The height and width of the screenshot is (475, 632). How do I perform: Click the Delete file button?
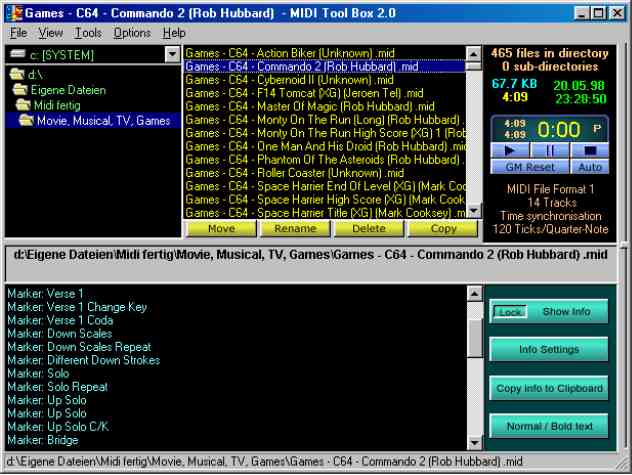[369, 229]
